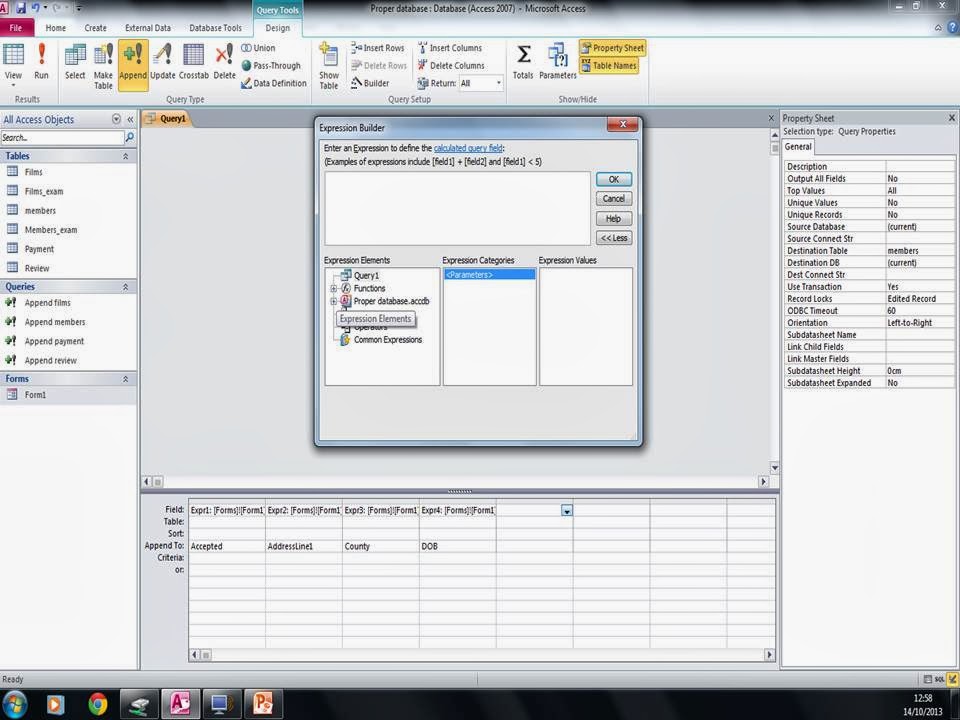Viewport: 960px width, 720px height.
Task: Select the General tab in Property Sheet
Action: [798, 147]
